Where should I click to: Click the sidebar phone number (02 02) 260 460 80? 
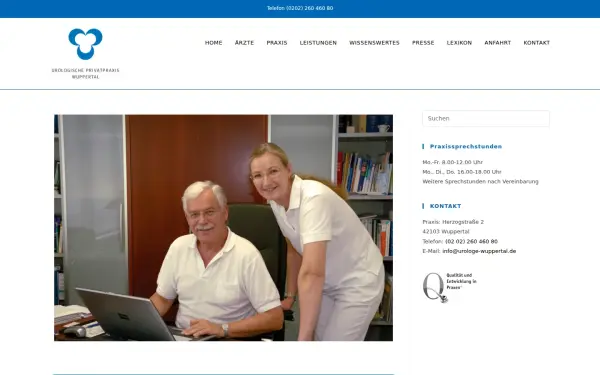(471, 241)
